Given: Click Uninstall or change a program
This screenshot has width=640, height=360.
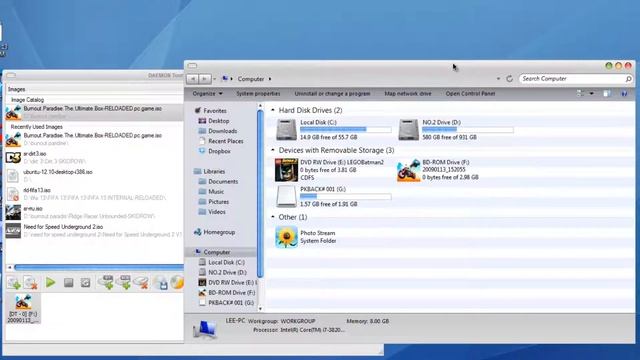Looking at the screenshot, I should (332, 93).
